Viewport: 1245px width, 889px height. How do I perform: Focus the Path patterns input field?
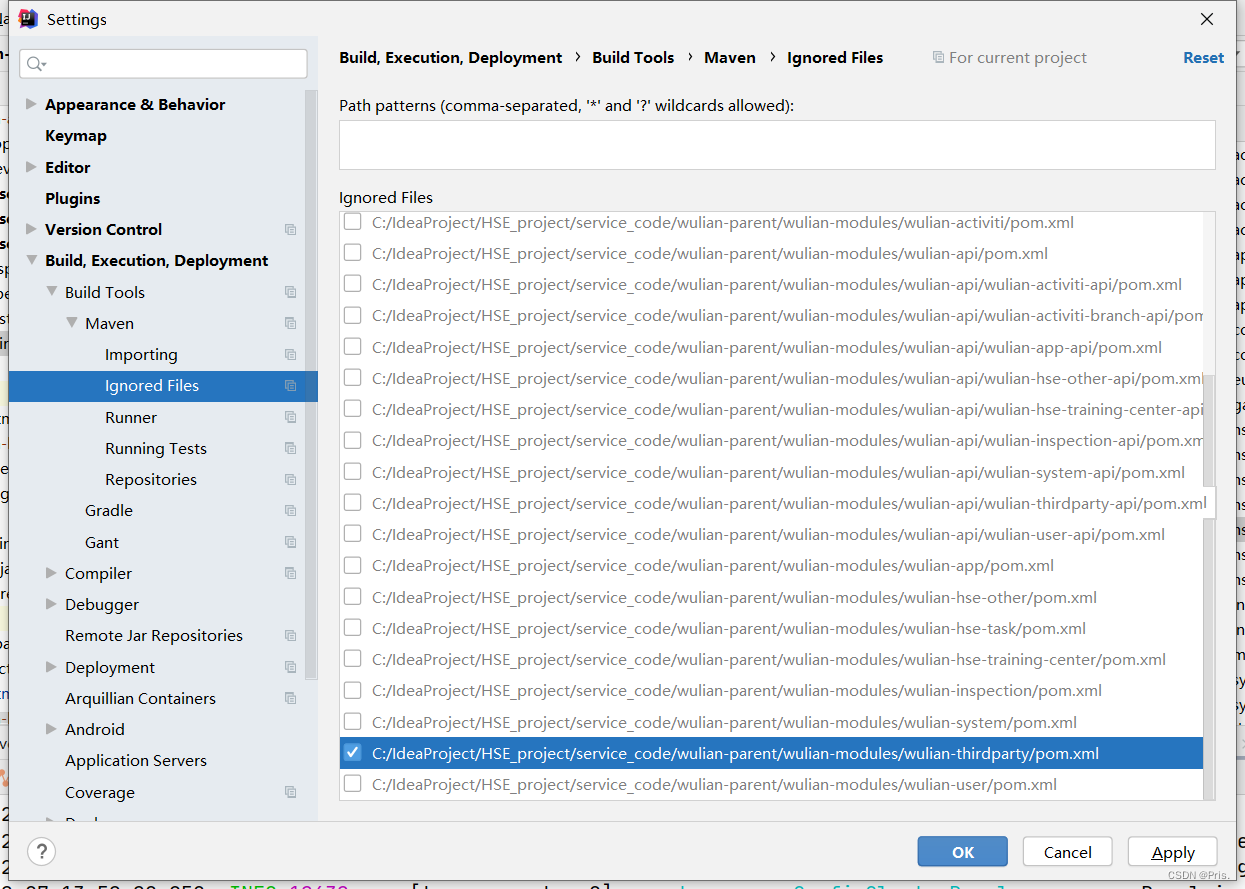coord(777,145)
